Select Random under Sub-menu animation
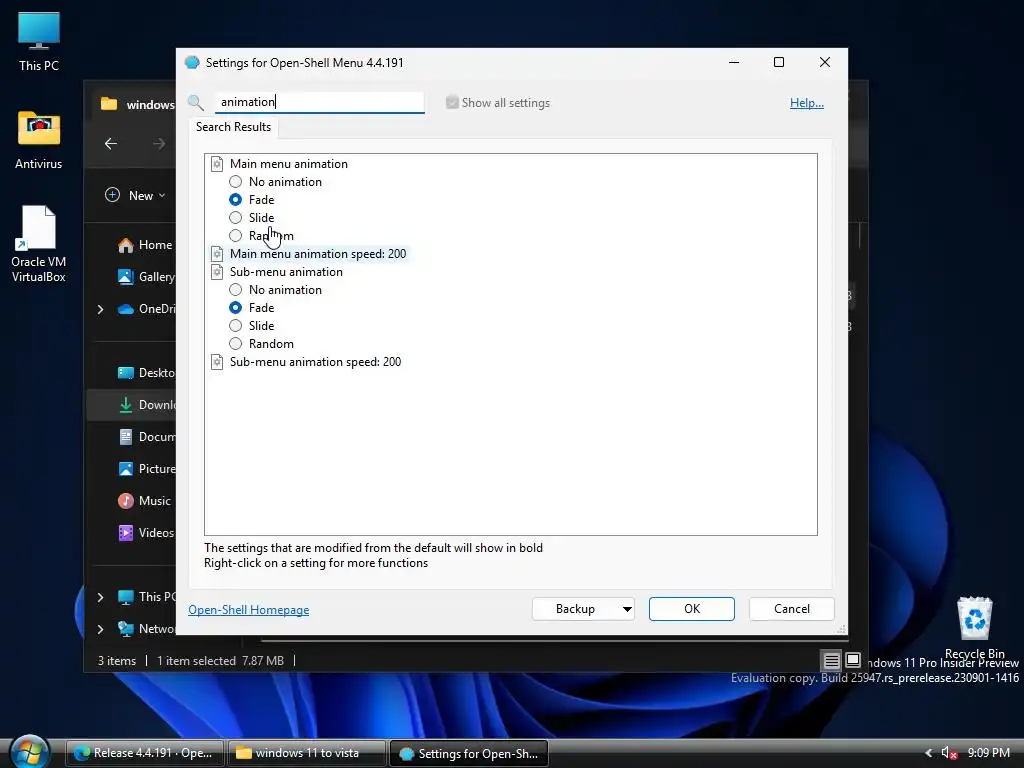Image resolution: width=1024 pixels, height=768 pixels. click(x=235, y=344)
